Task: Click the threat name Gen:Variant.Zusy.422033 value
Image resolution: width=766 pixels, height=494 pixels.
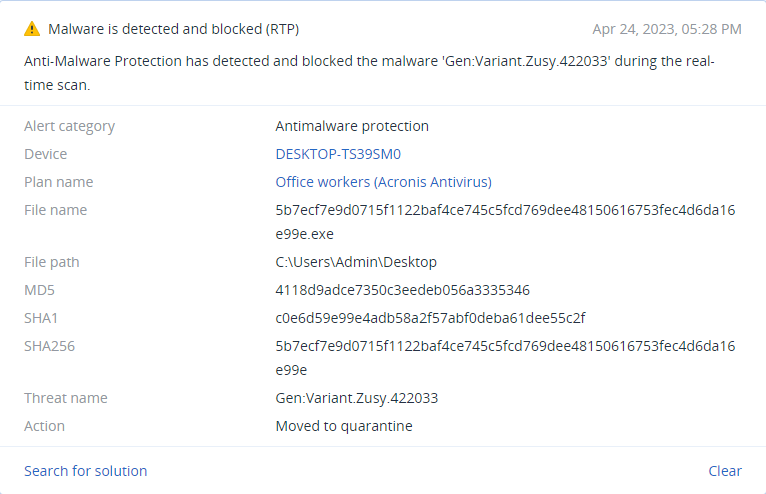Action: (x=357, y=398)
